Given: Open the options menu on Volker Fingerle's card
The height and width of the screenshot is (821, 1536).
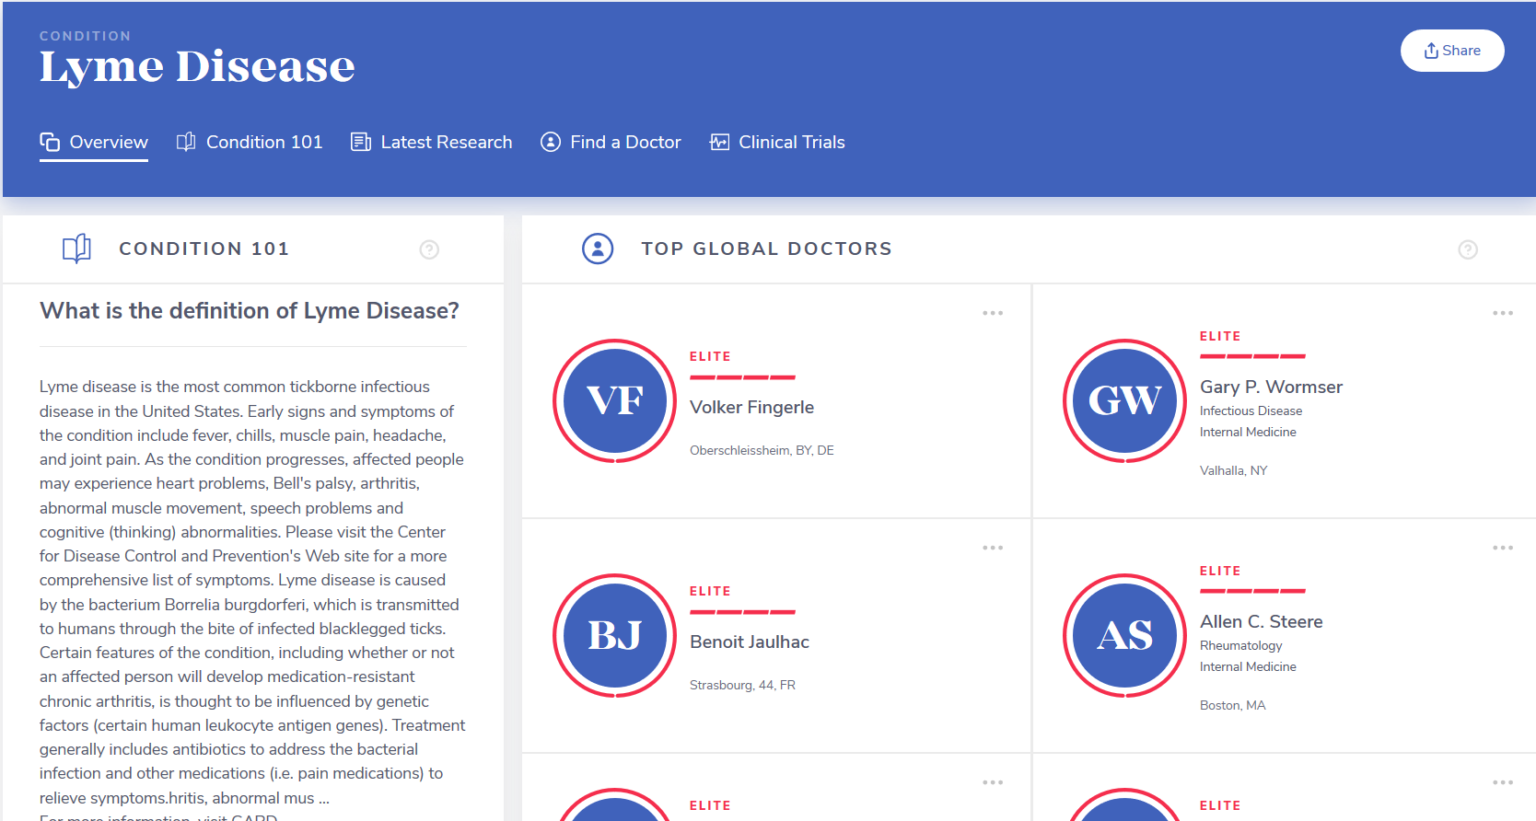Looking at the screenshot, I should (x=993, y=312).
